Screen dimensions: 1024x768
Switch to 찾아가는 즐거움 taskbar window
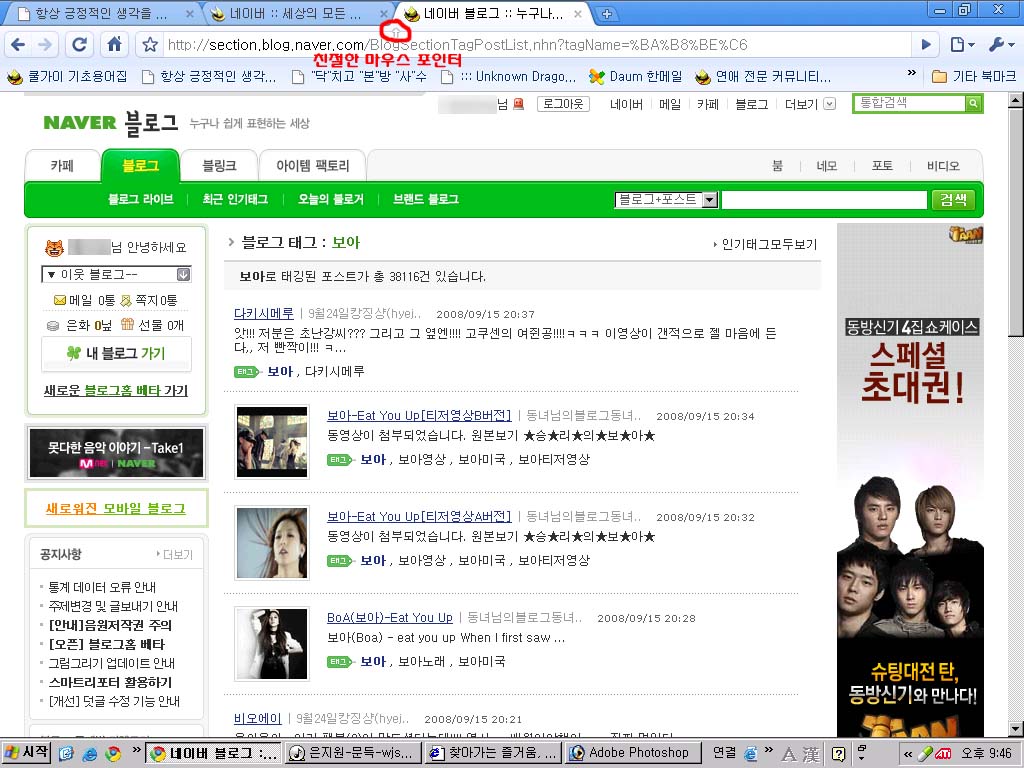(x=493, y=753)
